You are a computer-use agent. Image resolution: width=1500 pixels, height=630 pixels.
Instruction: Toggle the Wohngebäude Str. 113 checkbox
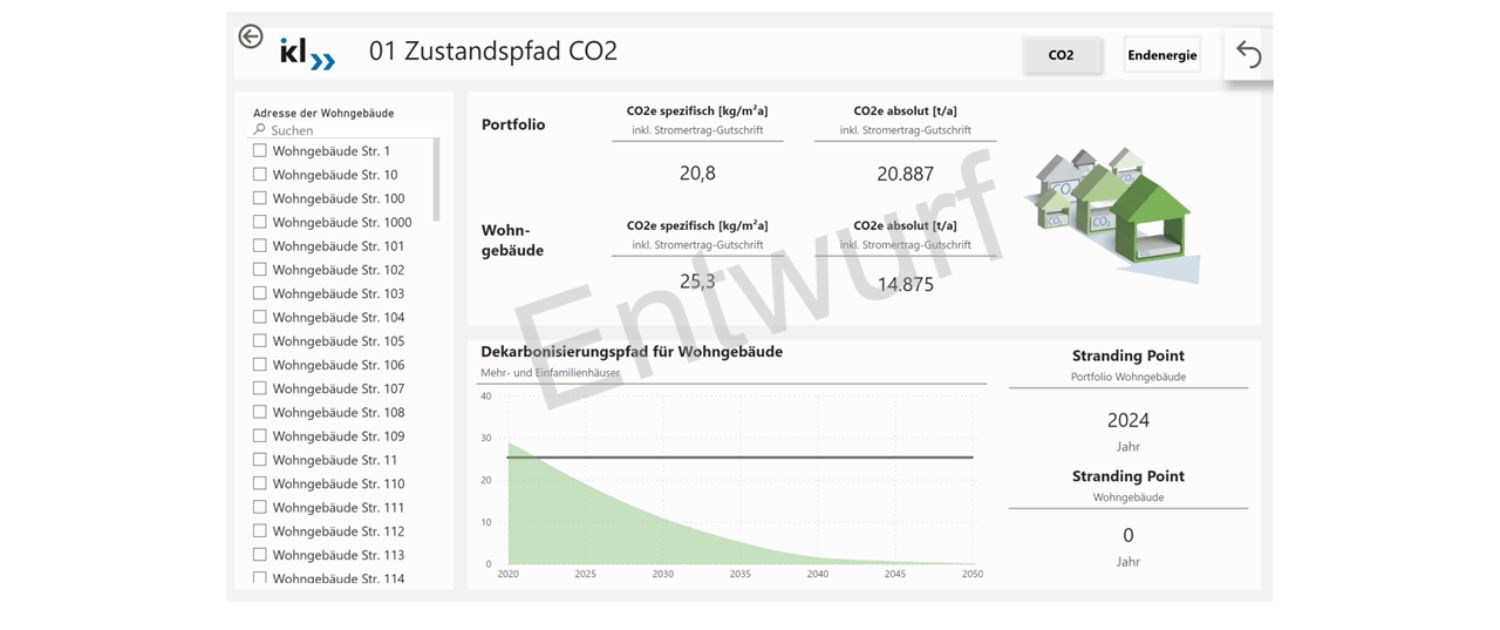coord(260,555)
